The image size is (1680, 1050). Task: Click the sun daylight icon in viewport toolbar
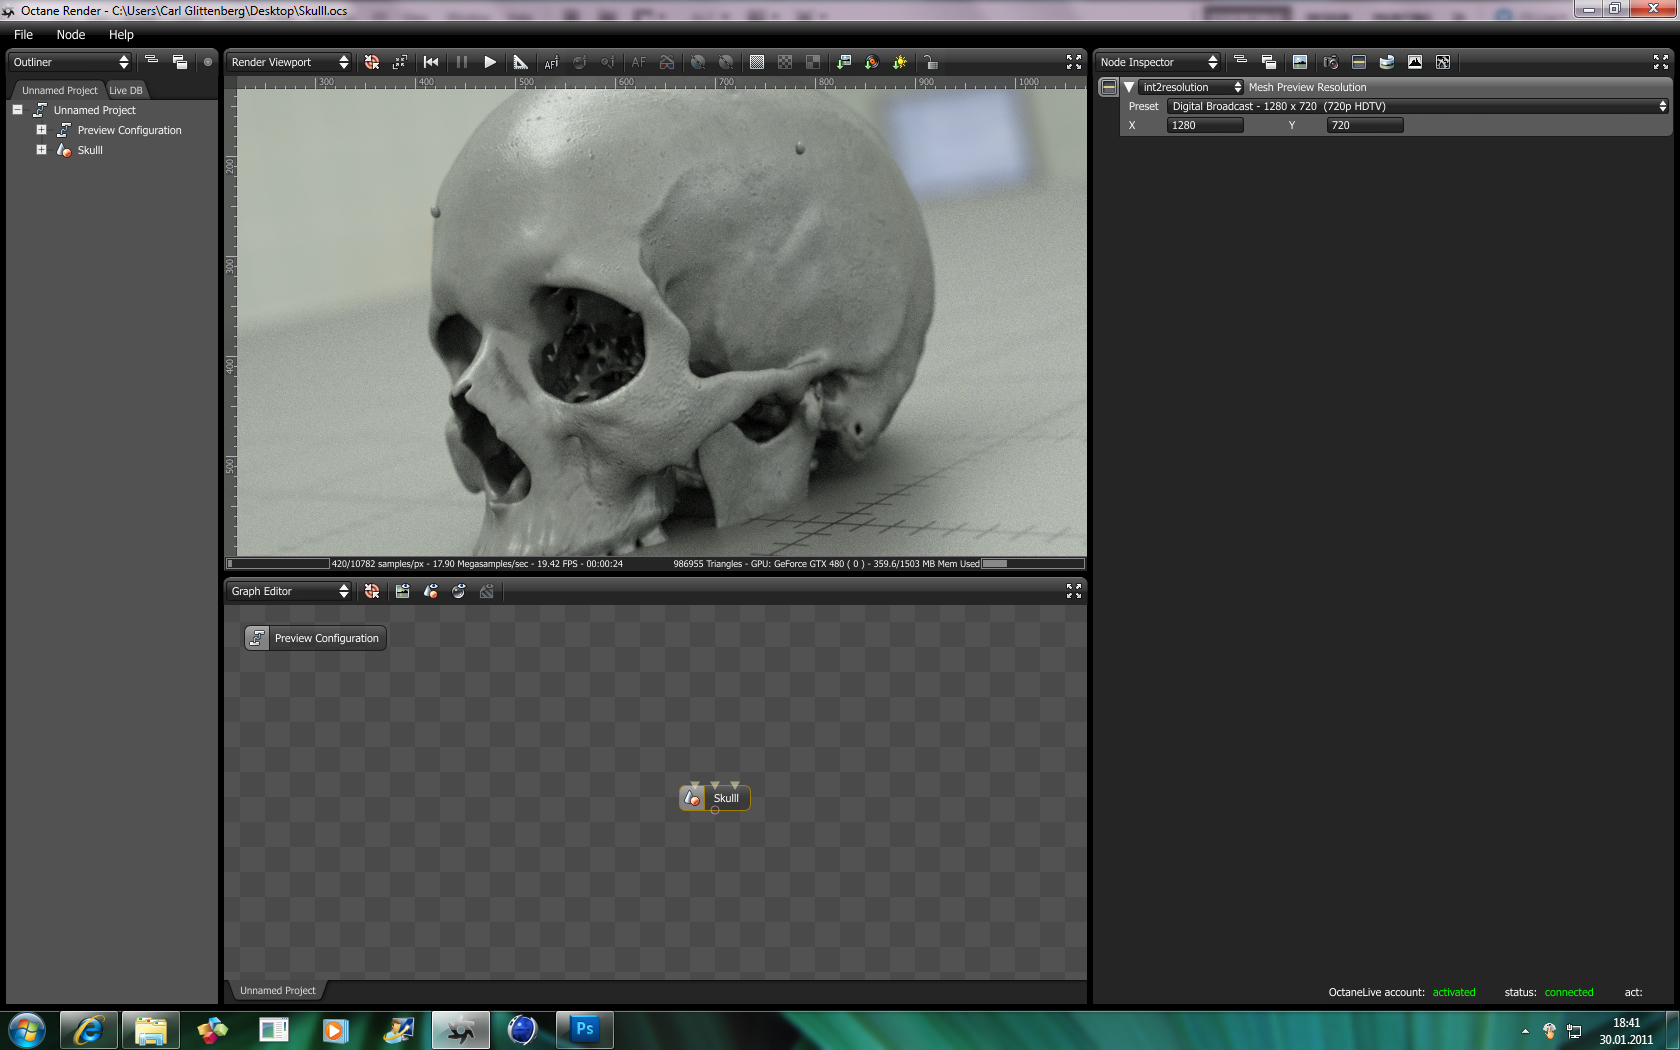900,62
